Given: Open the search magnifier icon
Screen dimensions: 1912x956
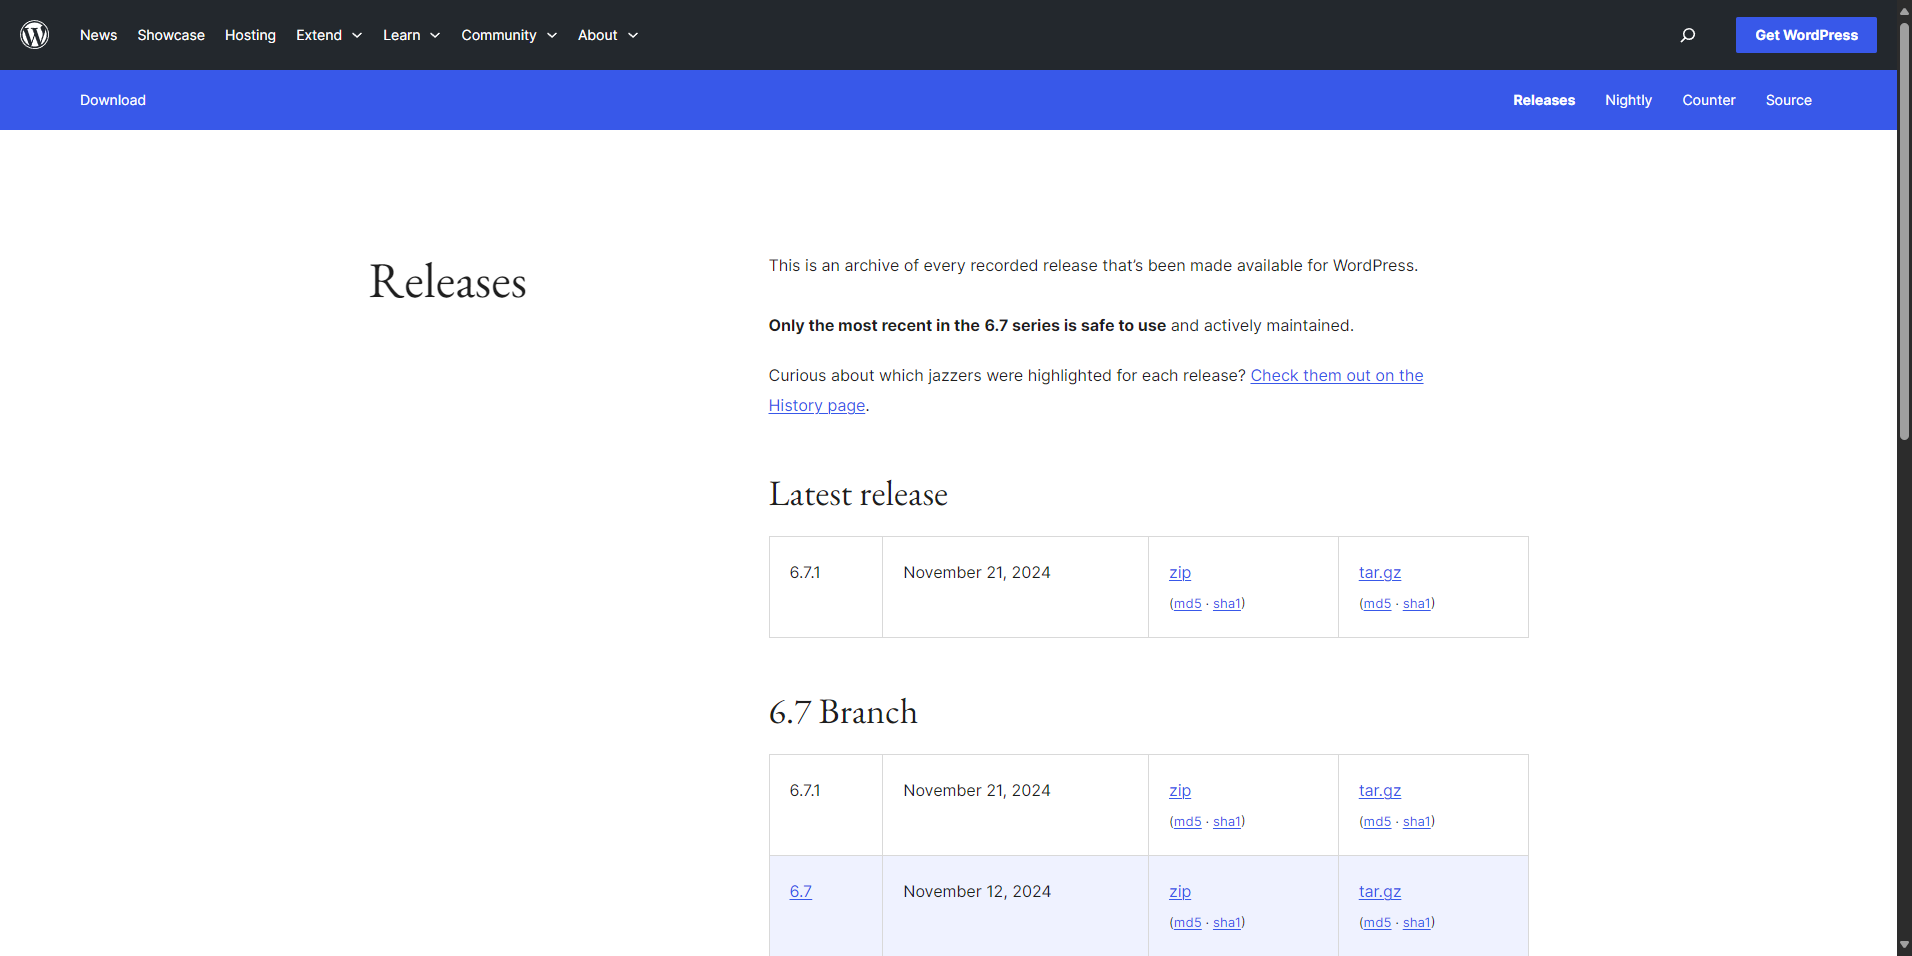Looking at the screenshot, I should click(1688, 35).
